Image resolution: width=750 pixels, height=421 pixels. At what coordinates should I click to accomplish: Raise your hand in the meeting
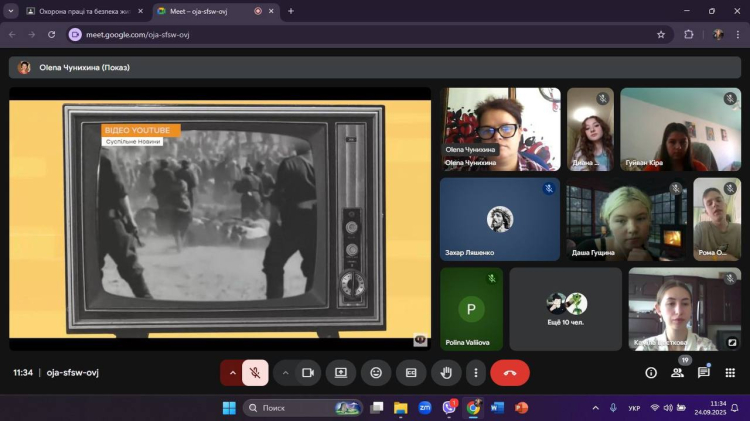(446, 373)
